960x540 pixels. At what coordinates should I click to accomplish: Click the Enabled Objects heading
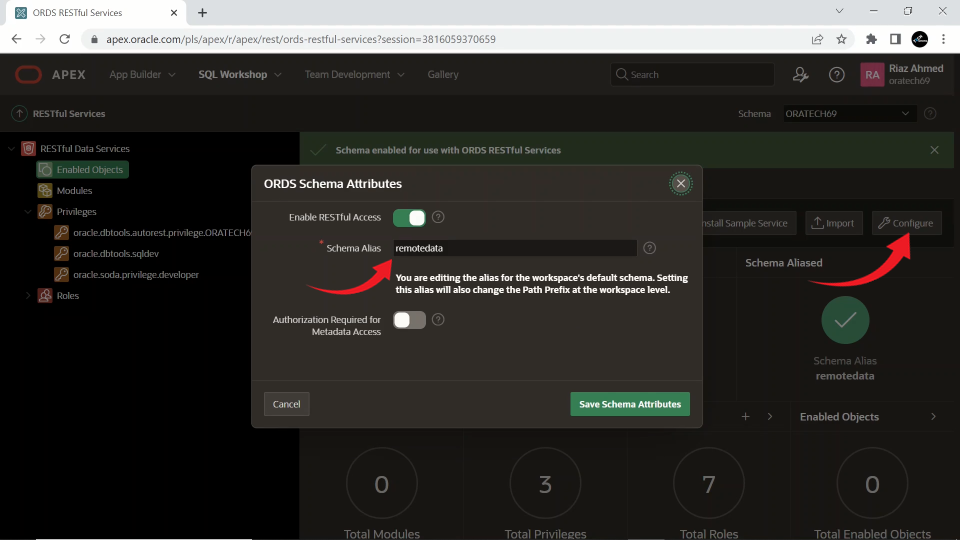[x=839, y=416]
